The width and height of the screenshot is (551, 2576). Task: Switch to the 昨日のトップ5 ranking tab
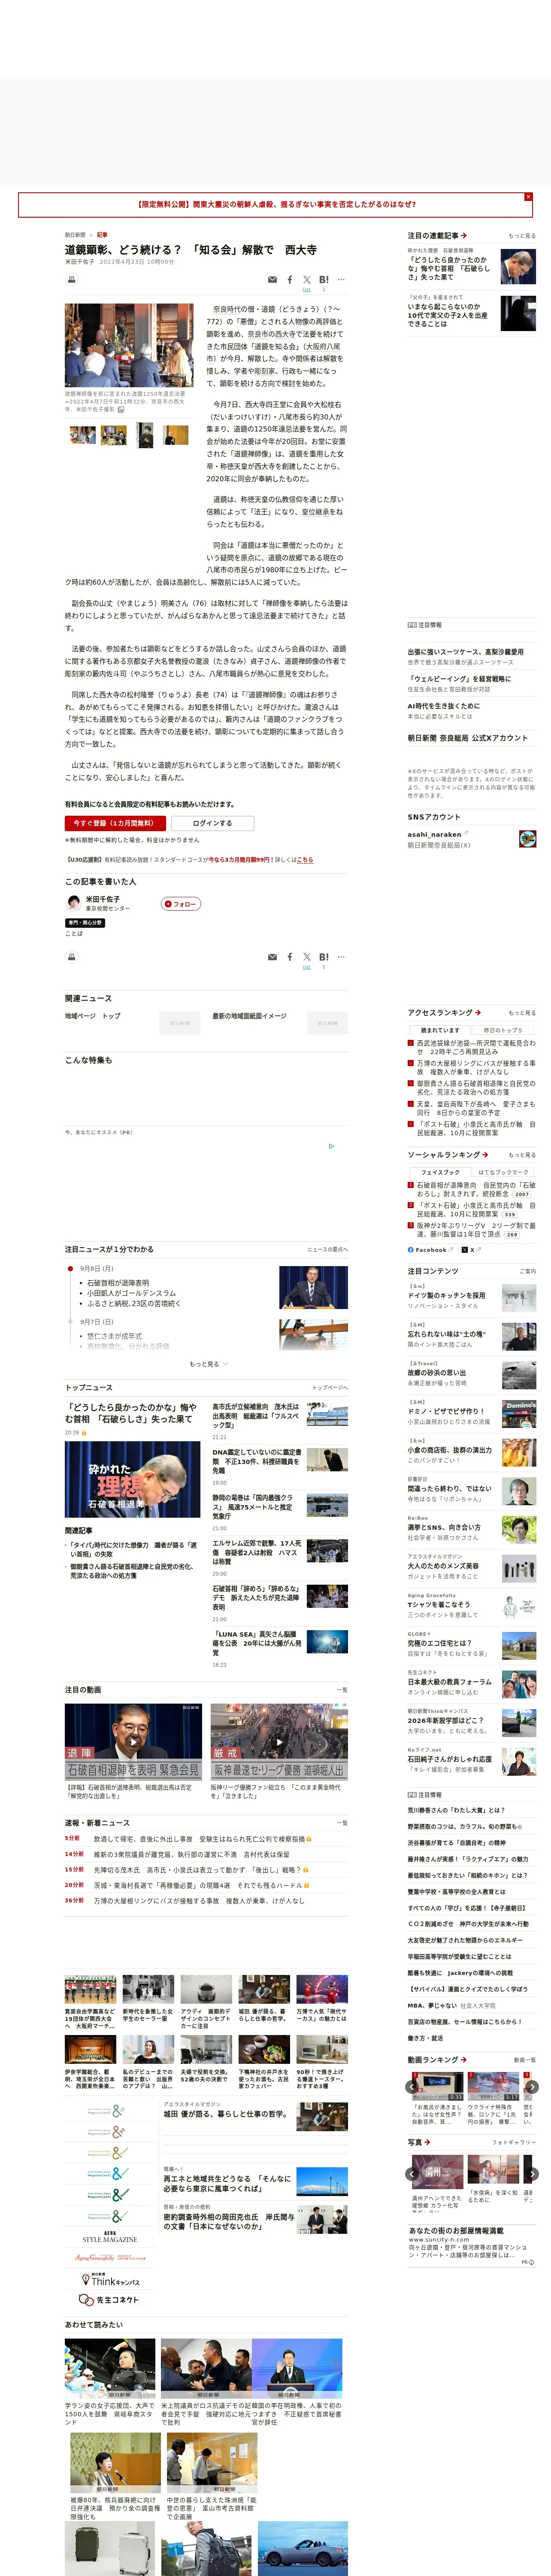pyautogui.click(x=503, y=1030)
